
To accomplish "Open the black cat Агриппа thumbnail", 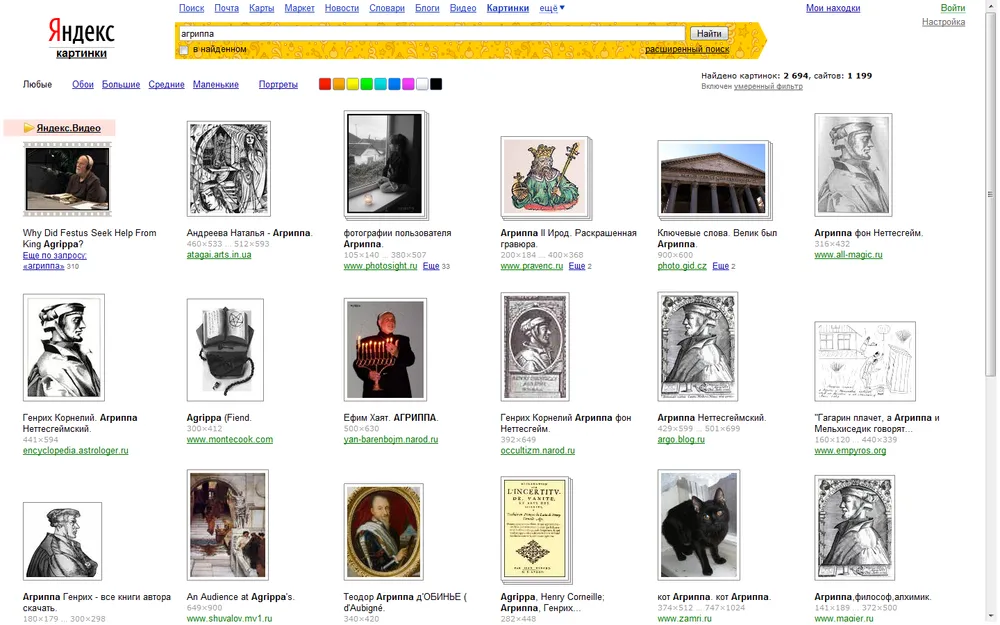I will click(699, 525).
